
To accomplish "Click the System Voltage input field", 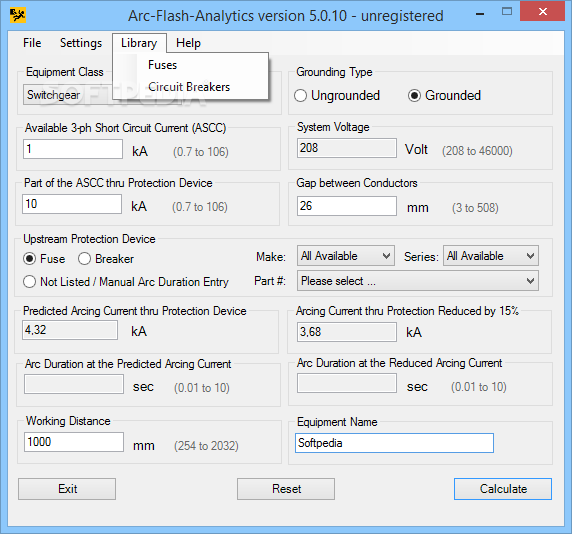I will [347, 148].
